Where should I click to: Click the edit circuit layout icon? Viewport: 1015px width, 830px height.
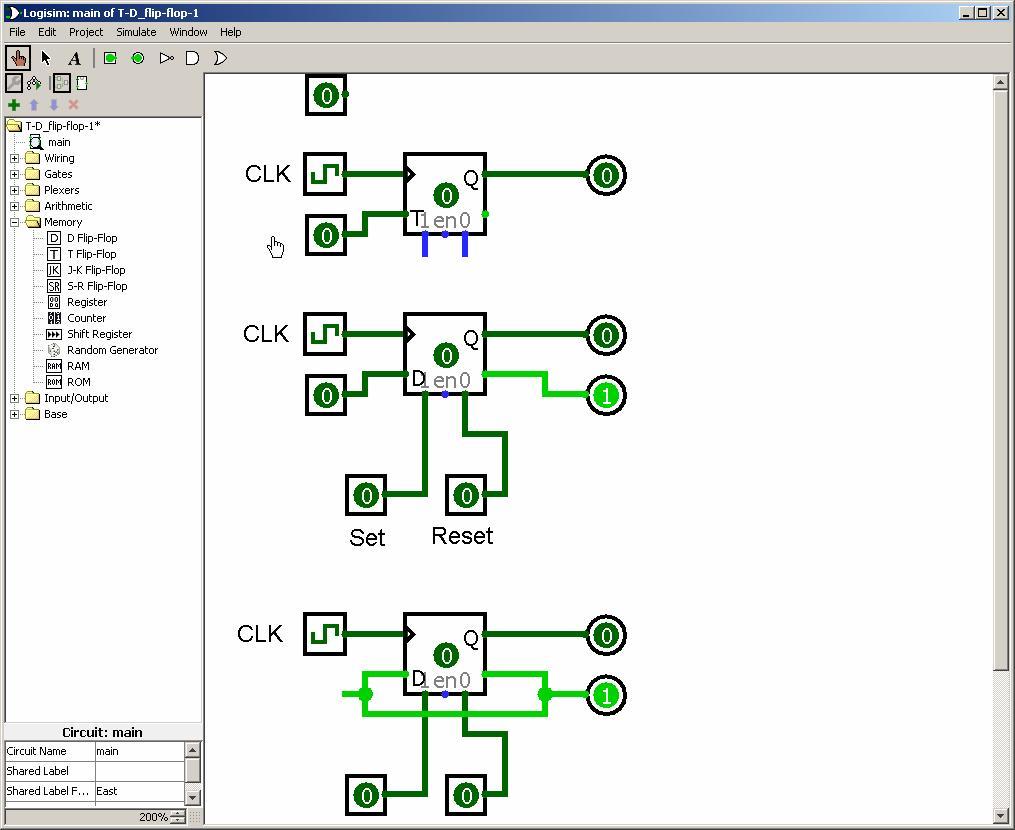point(61,83)
